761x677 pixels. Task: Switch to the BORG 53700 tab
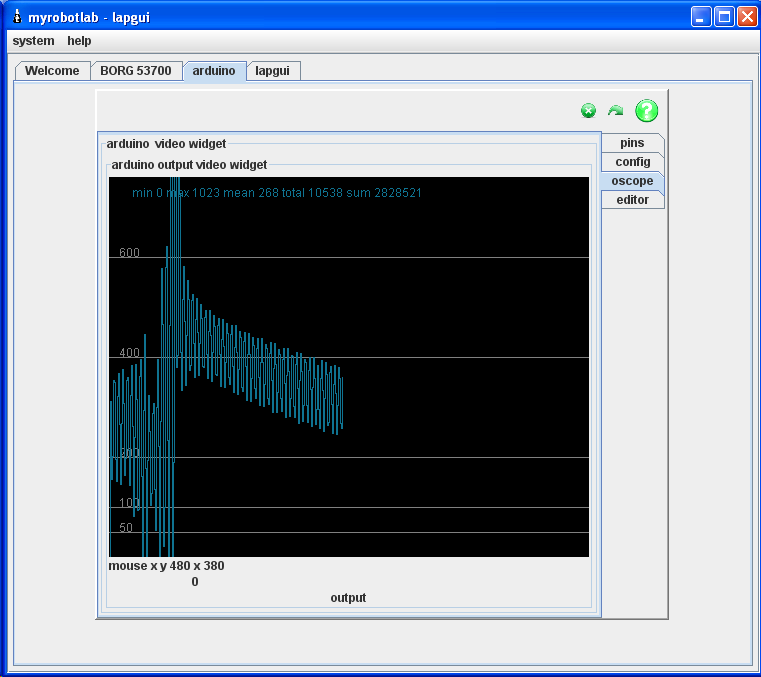(x=136, y=71)
